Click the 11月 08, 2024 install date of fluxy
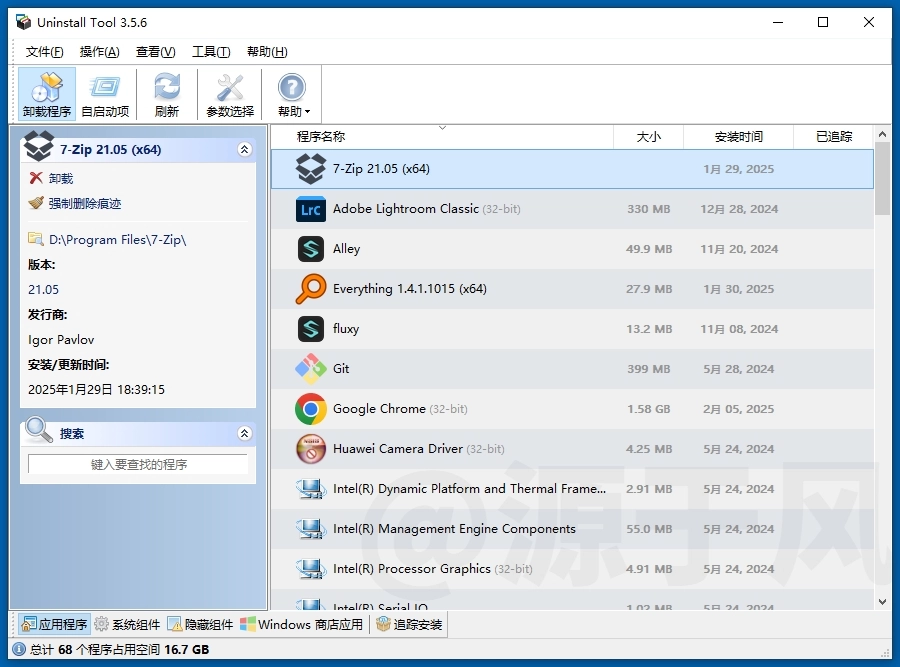Viewport: 900px width, 667px height. click(x=739, y=329)
